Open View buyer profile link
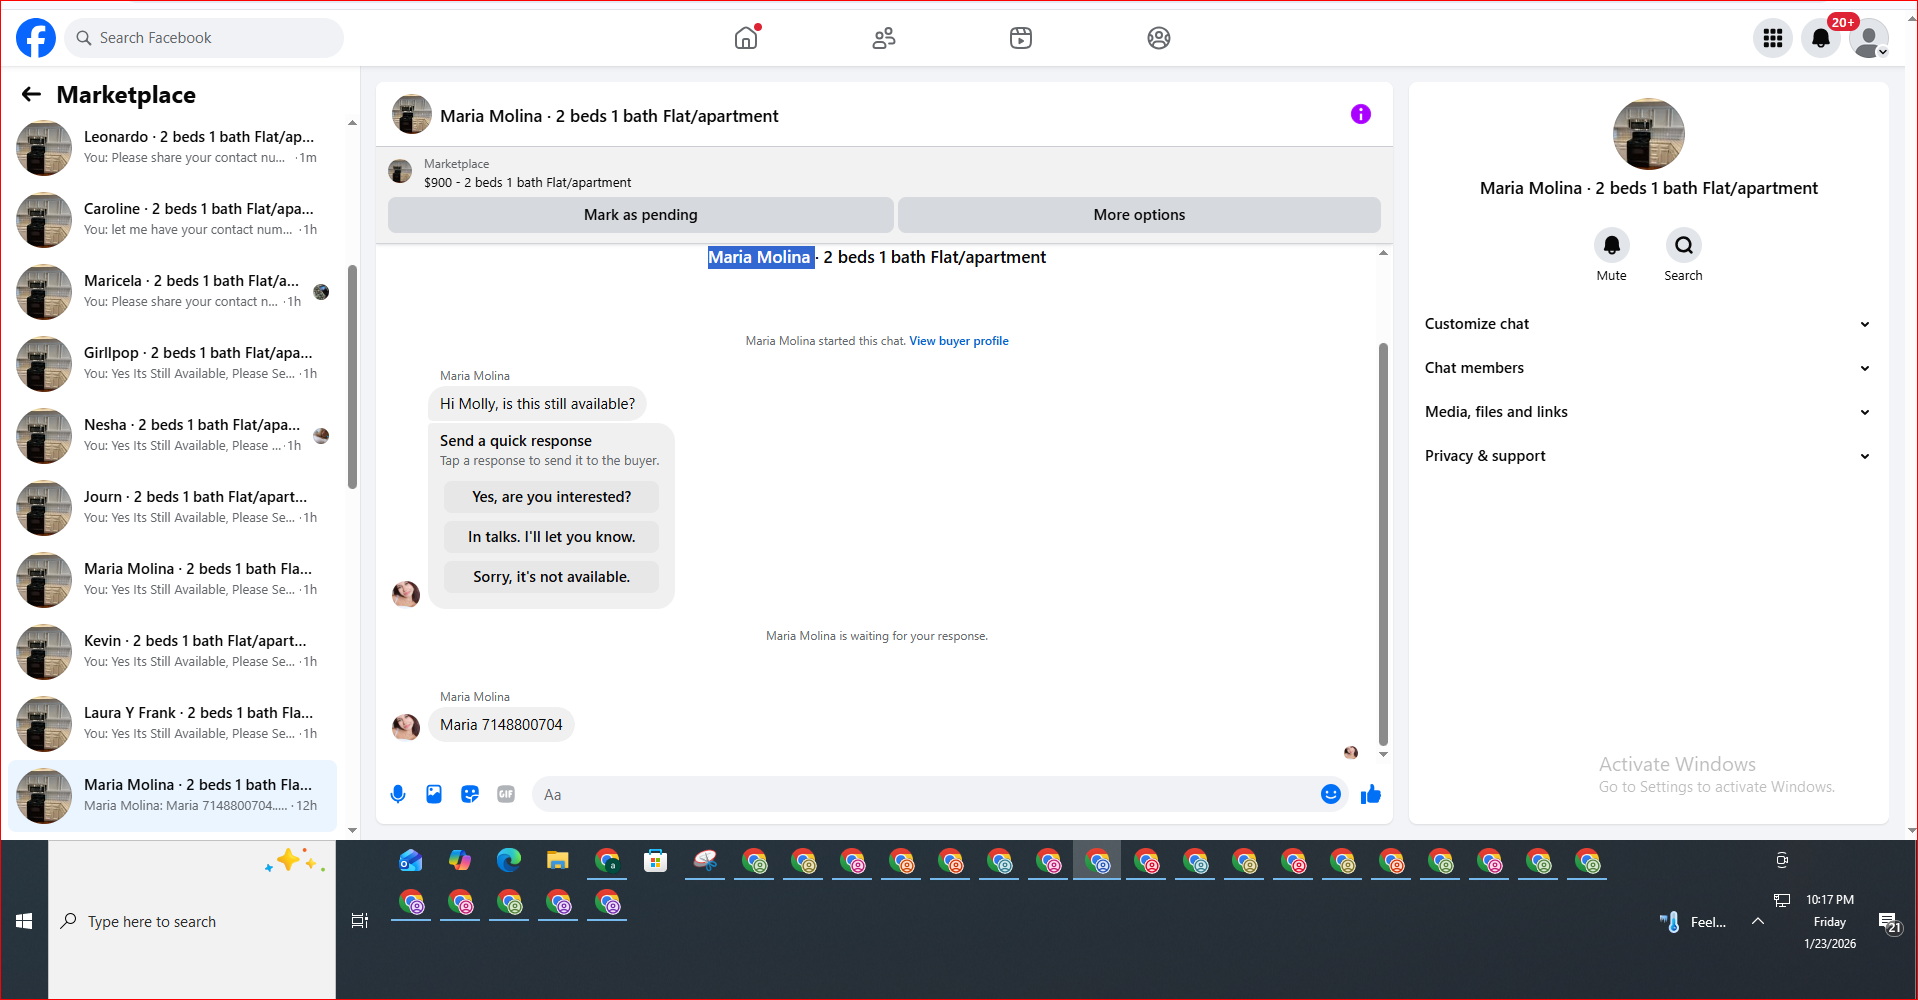Viewport: 1918px width, 1000px height. 959,341
